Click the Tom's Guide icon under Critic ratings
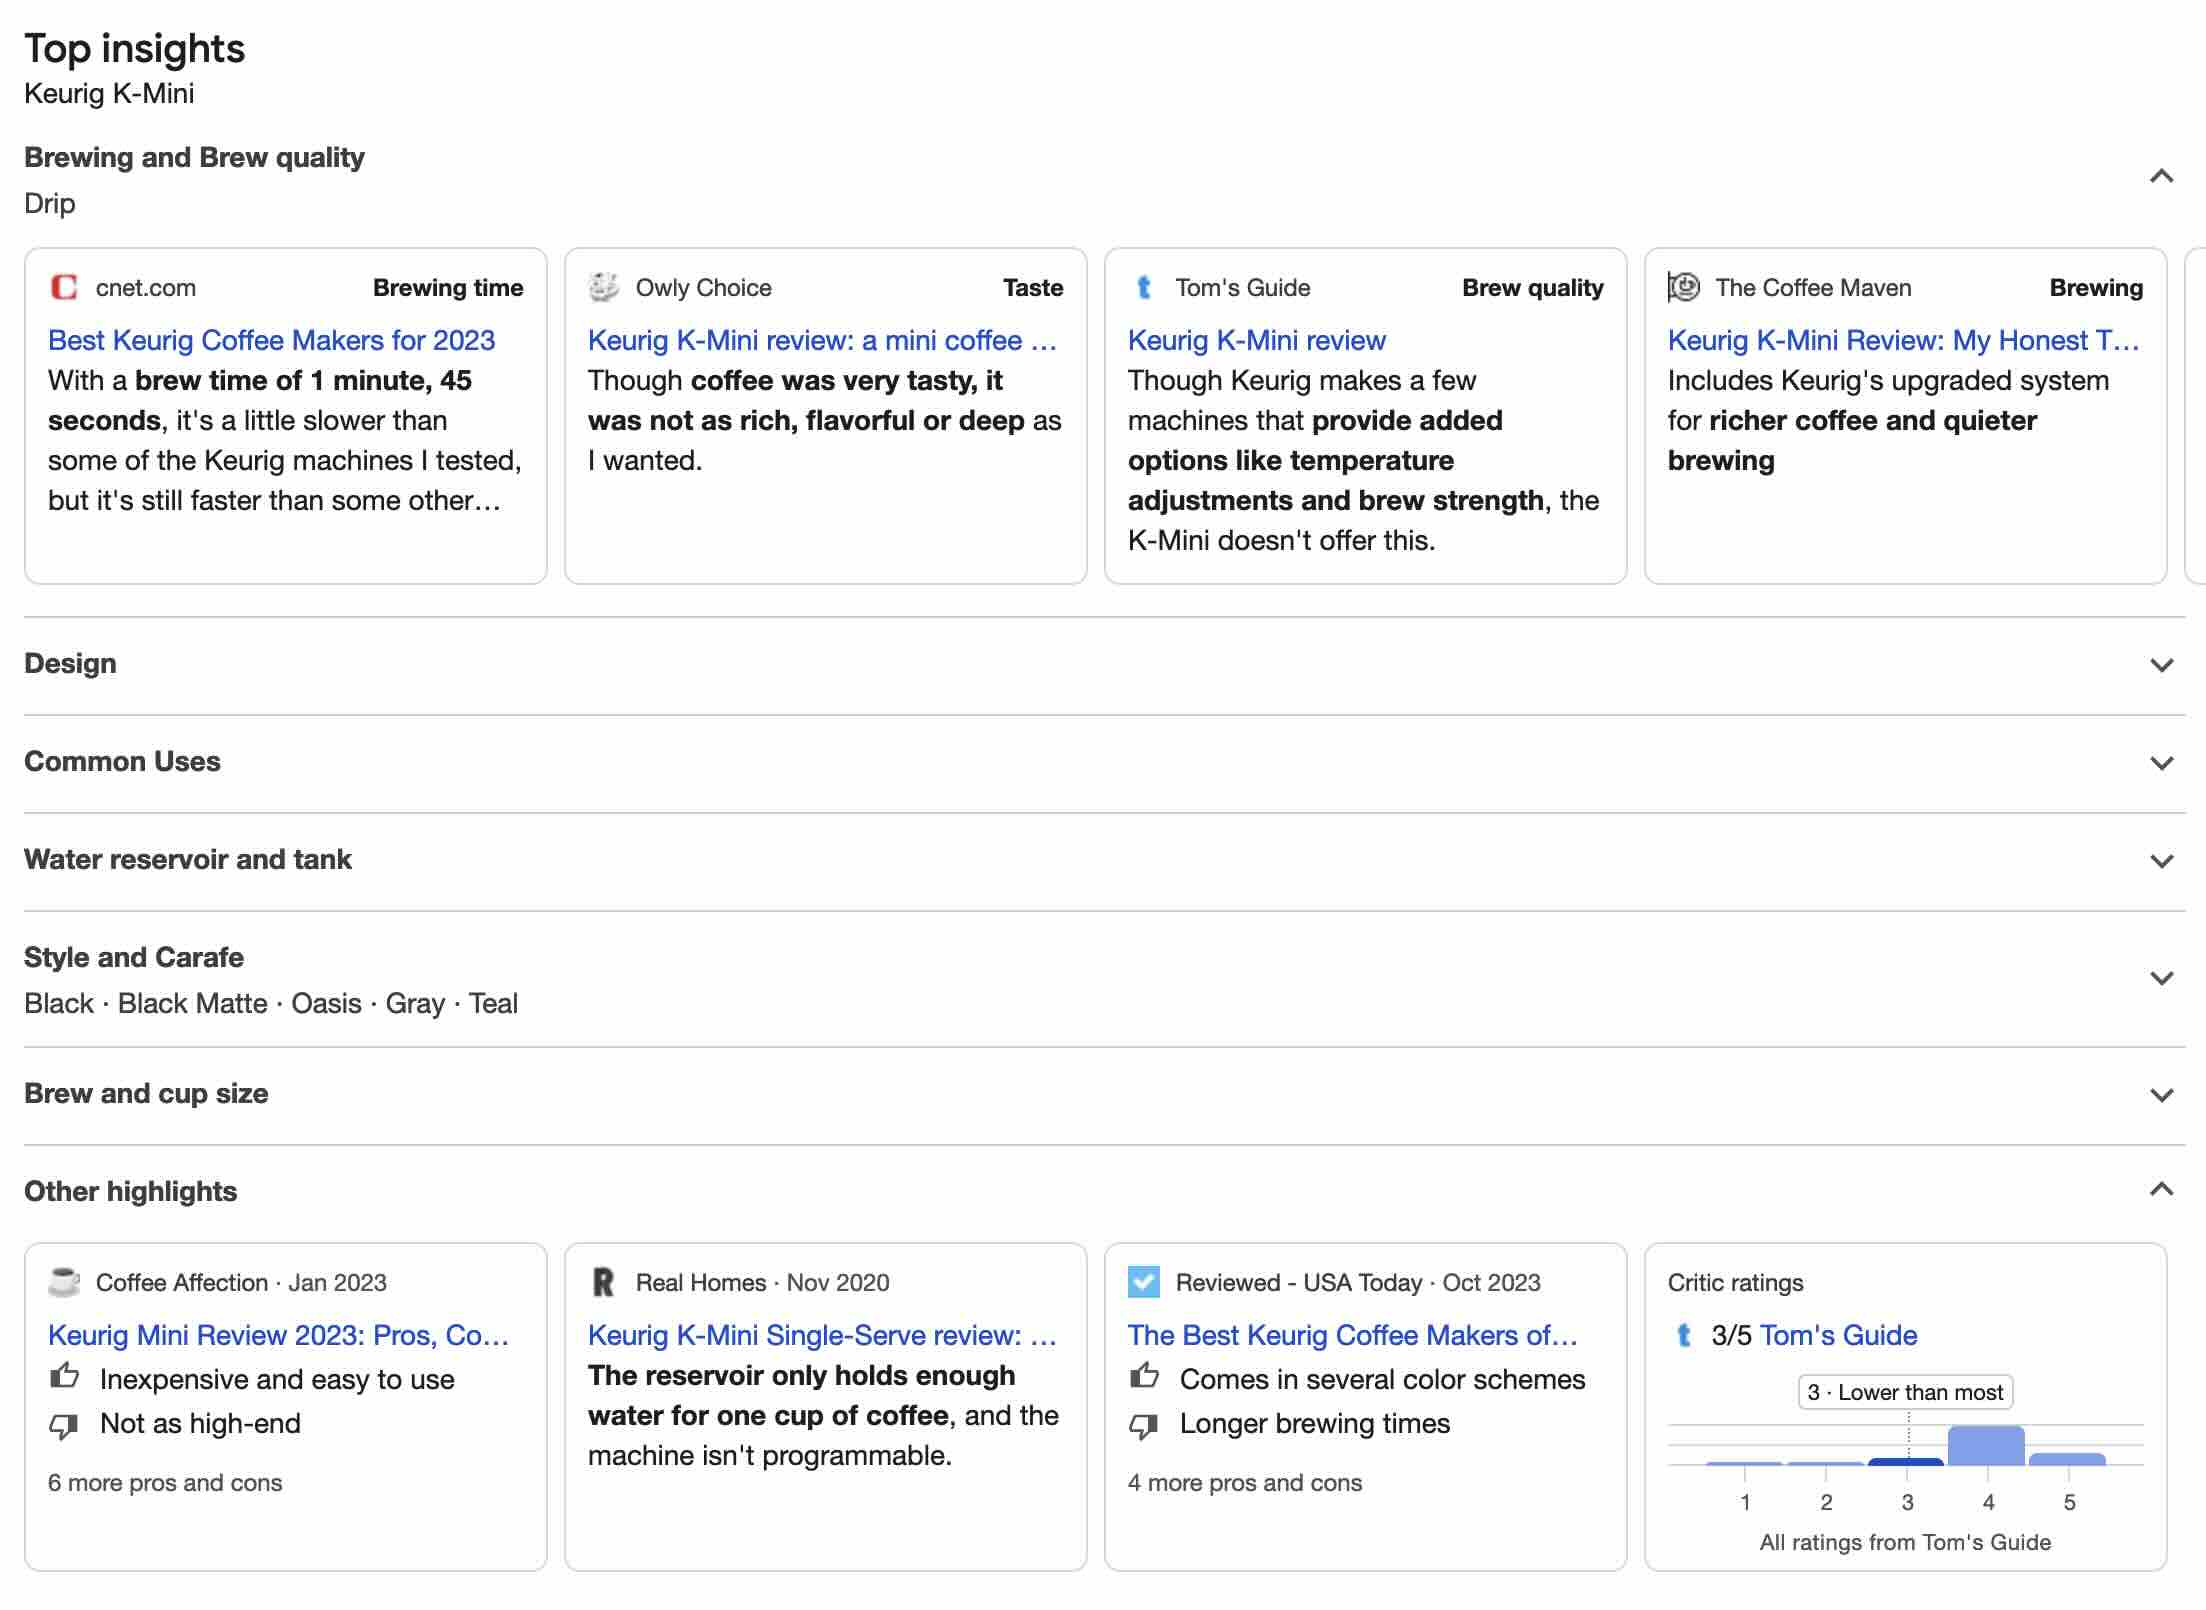The width and height of the screenshot is (2206, 1610). pos(1684,1335)
